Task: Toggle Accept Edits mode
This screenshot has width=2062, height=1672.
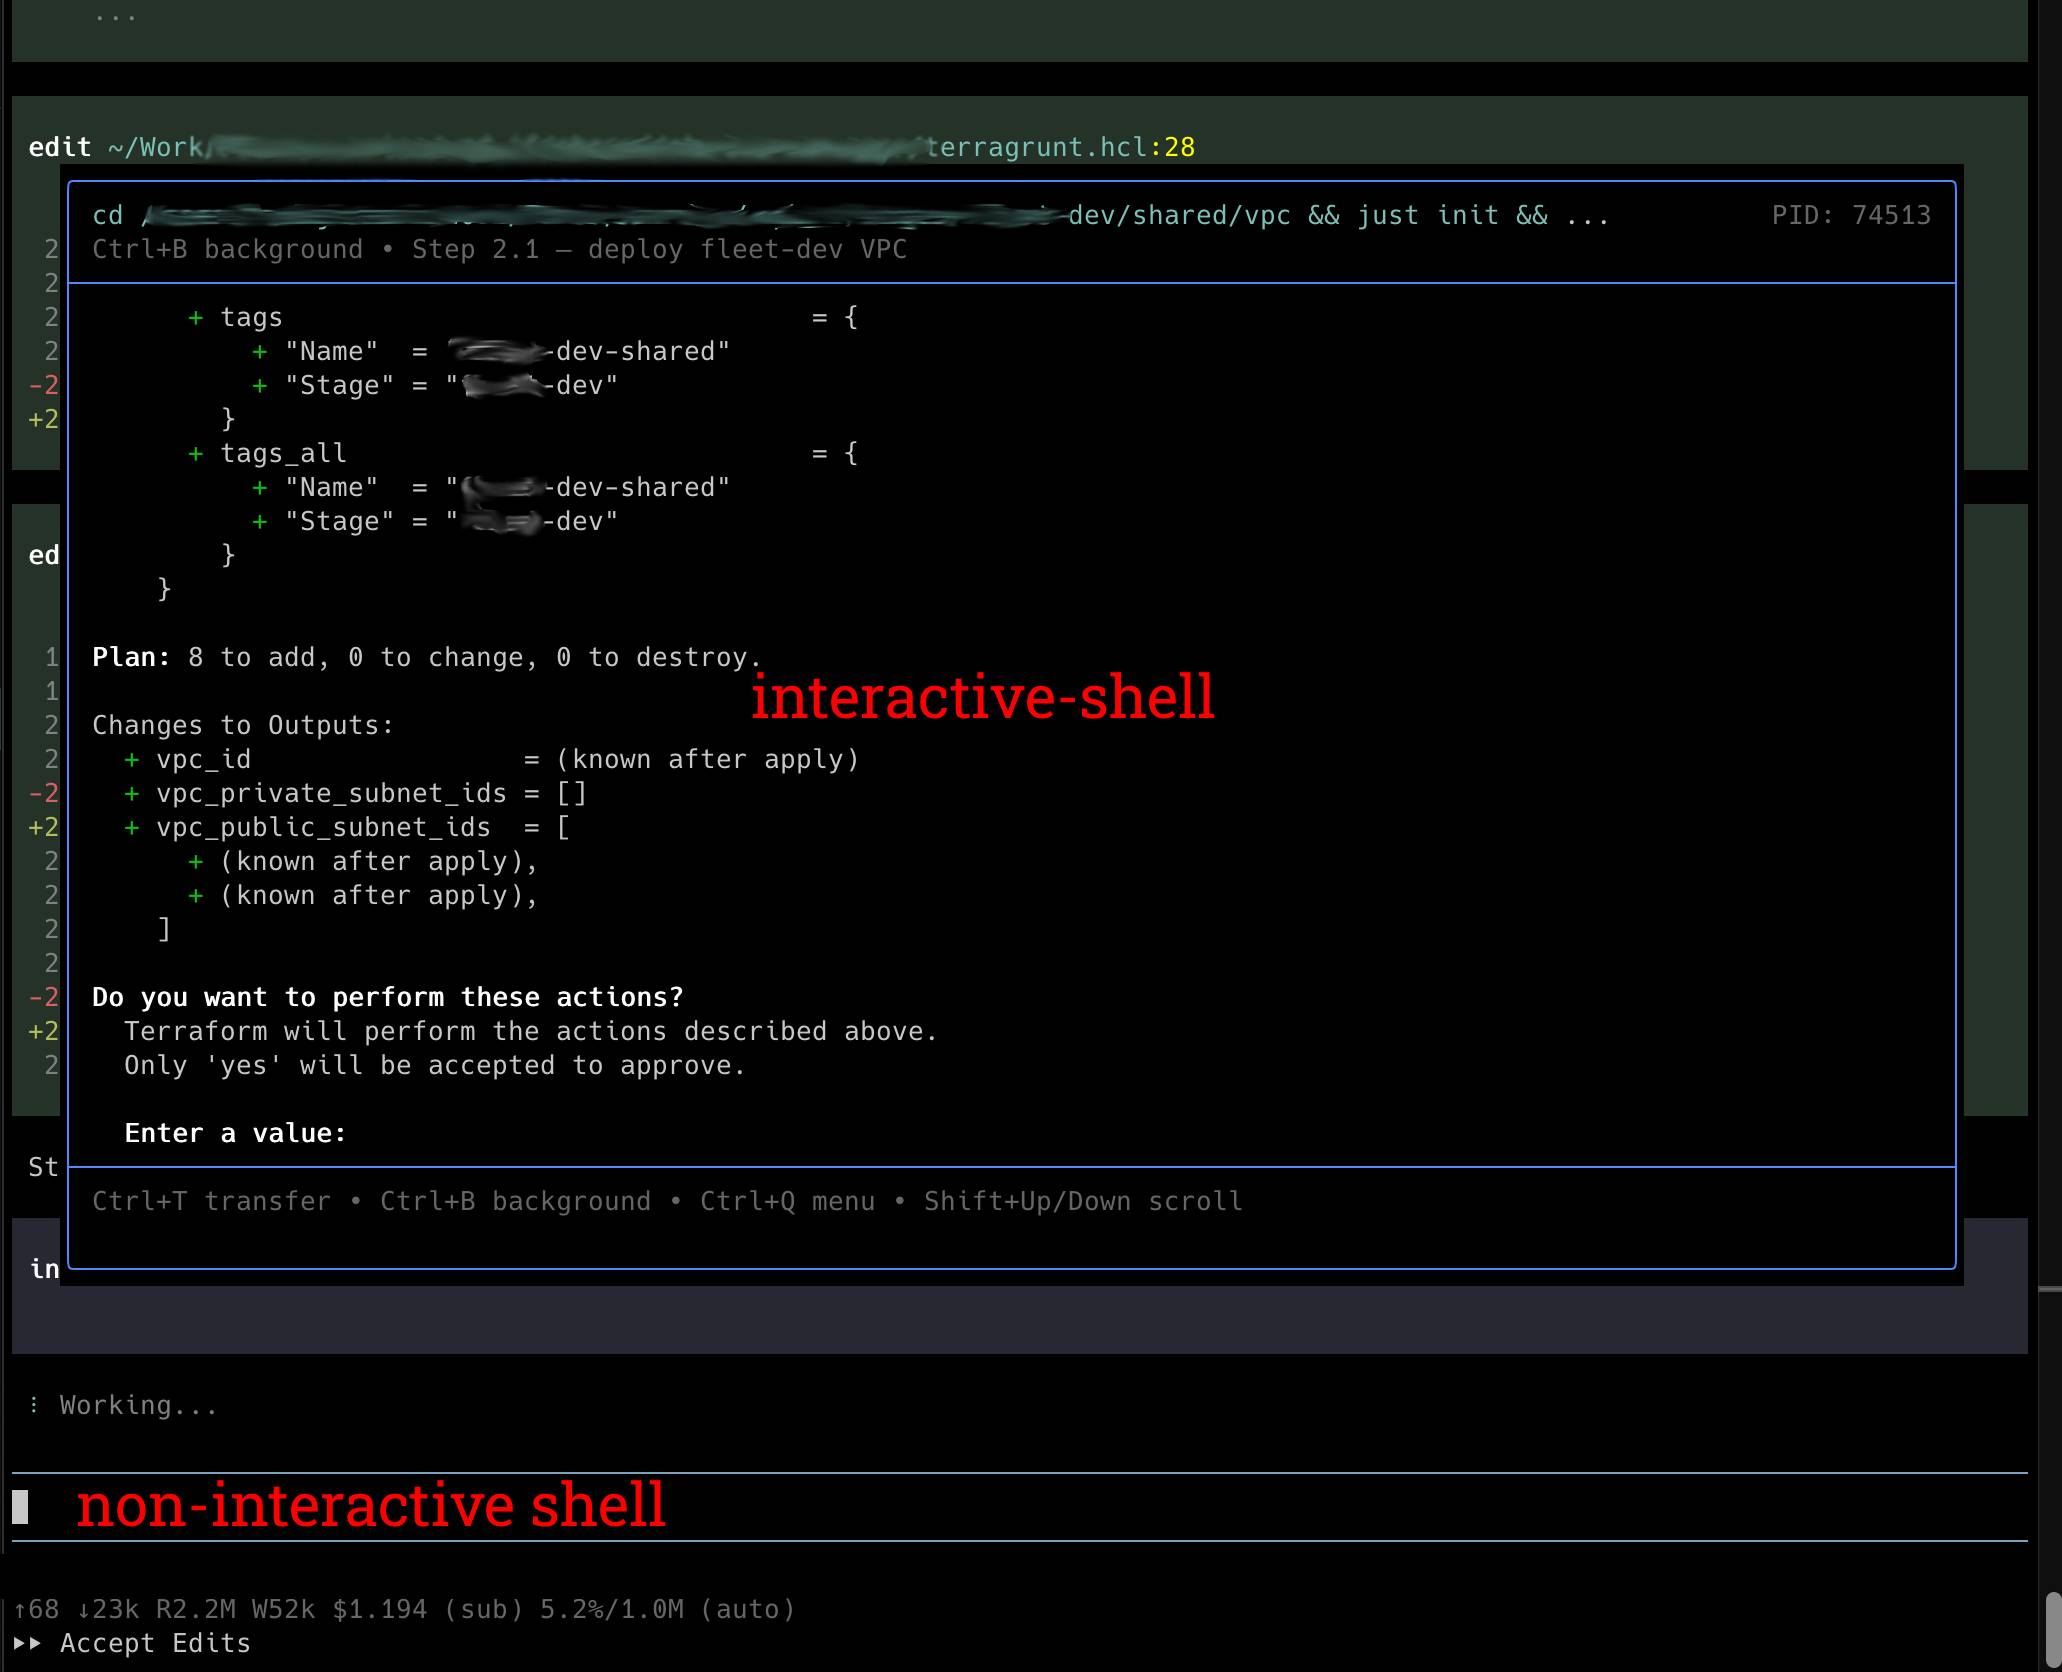Action: (155, 1643)
